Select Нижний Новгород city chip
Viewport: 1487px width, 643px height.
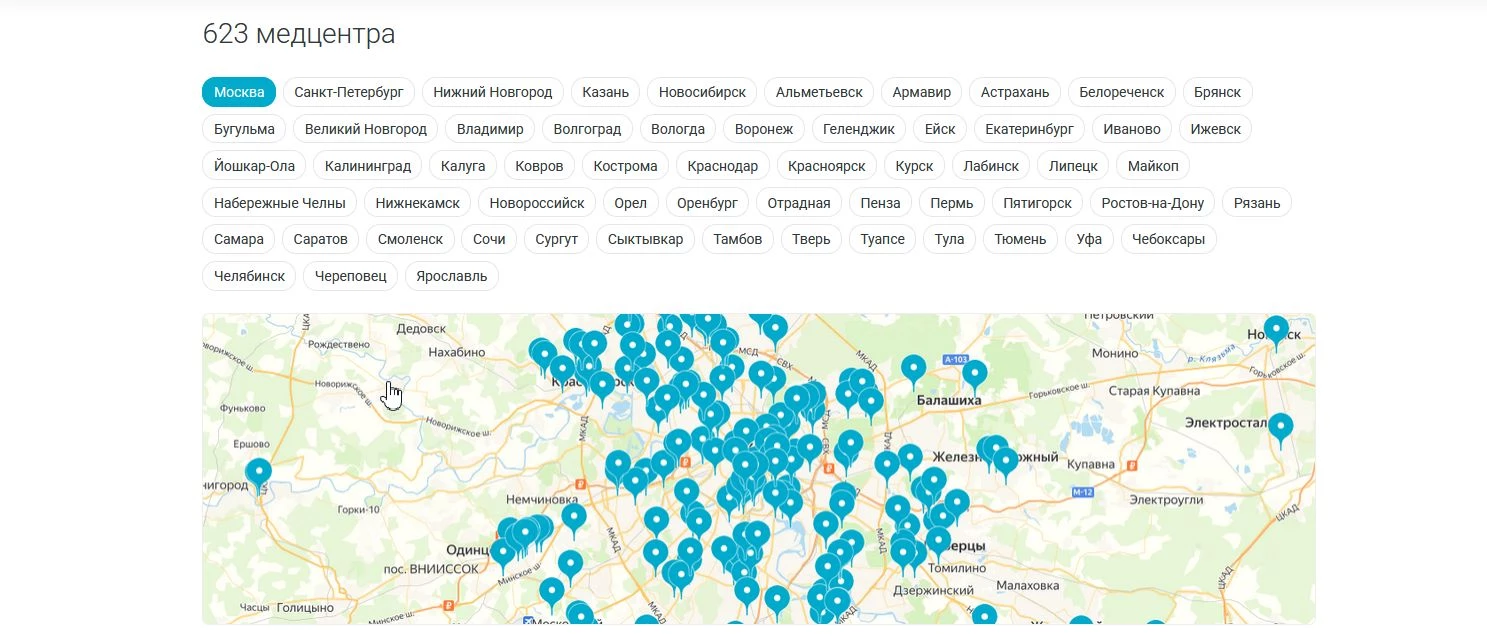coord(493,92)
